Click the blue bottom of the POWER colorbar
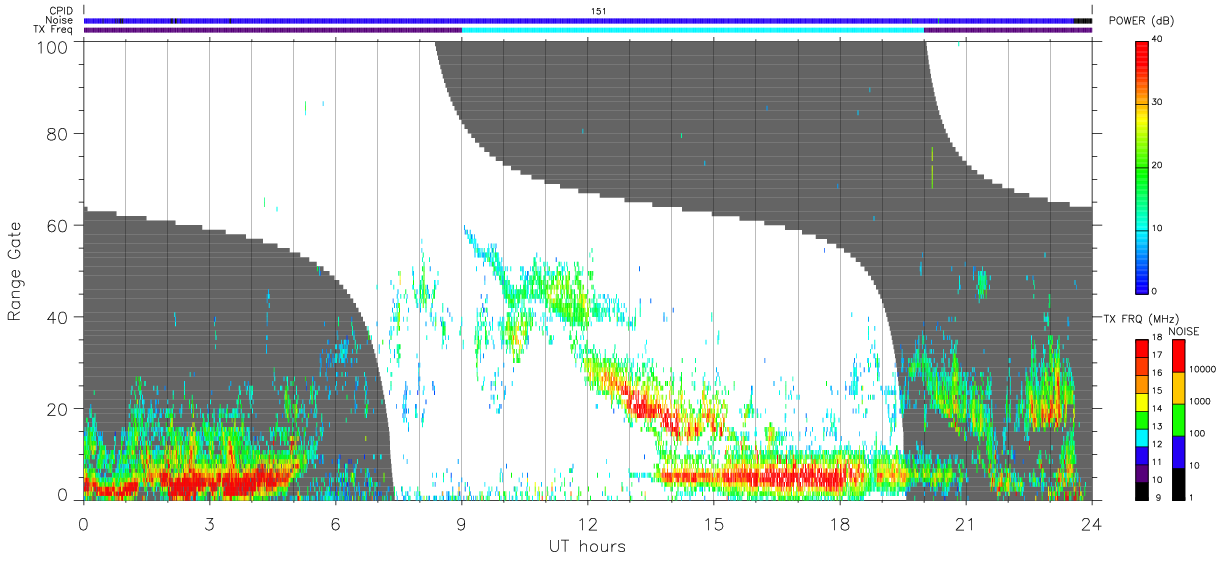 coord(1142,280)
